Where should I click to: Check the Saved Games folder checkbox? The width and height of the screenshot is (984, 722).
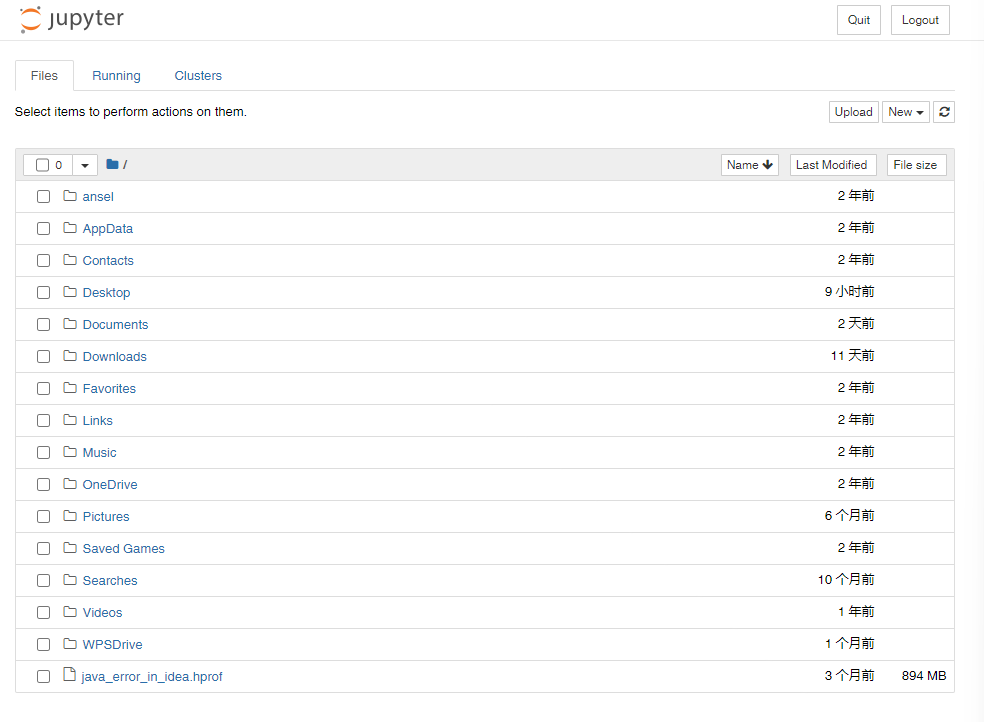tap(43, 548)
